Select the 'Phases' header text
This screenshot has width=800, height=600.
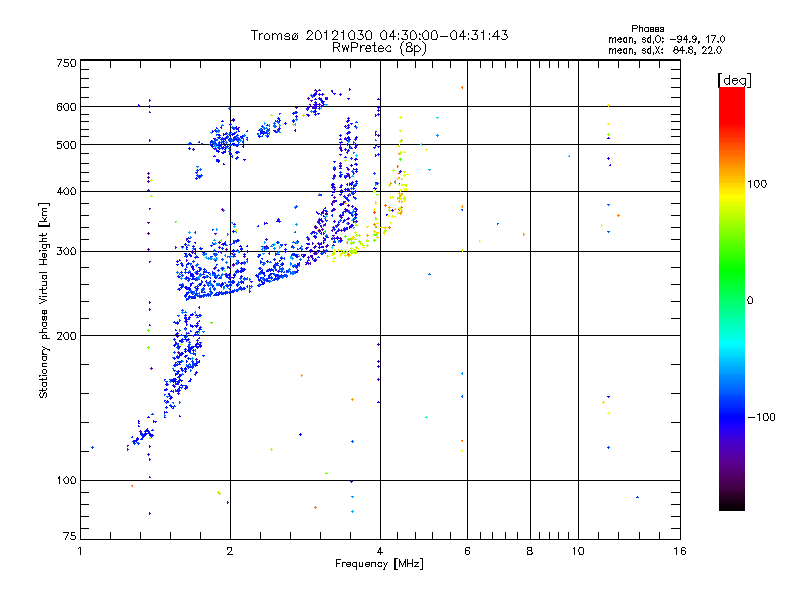tap(647, 29)
